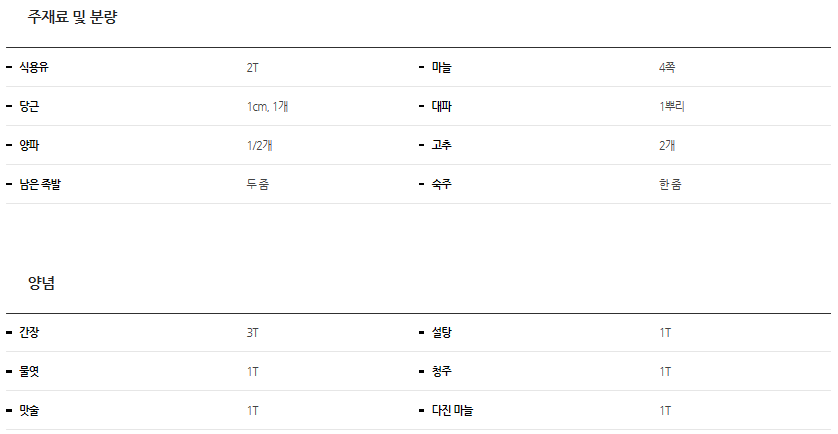Click the 주재료 및 분량 heading
Screen dimensions: 838x434
[x=73, y=17]
